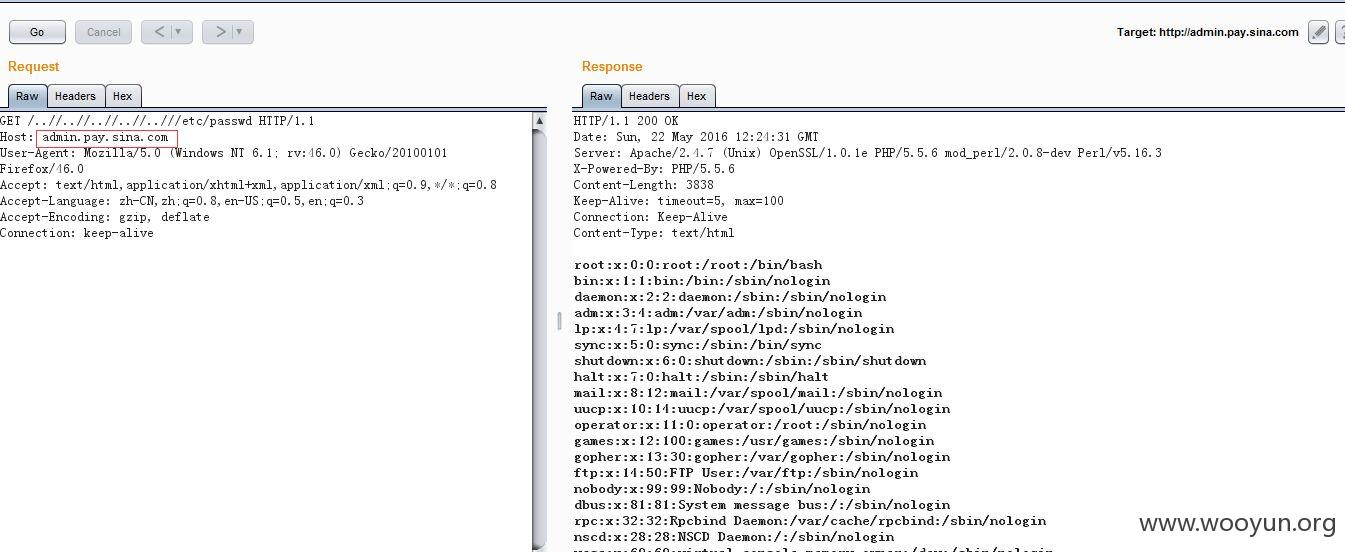Click the mail:x:8:12 passwd entry
The image size is (1345, 552).
[x=758, y=393]
